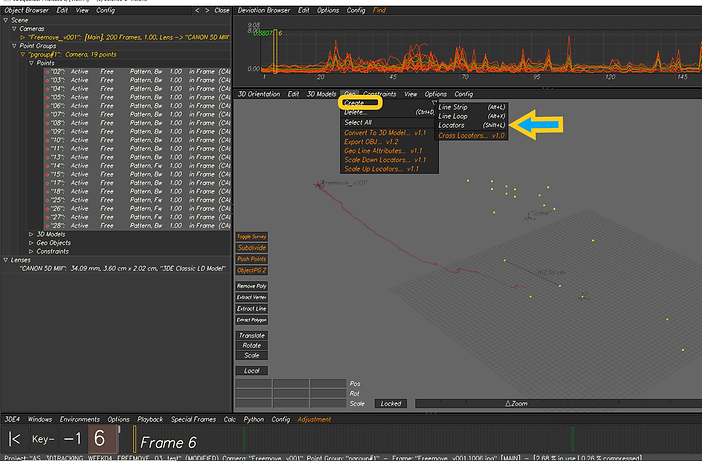Screen dimensions: 702x461
Task: Select point "25" in points list
Action: tap(137, 200)
